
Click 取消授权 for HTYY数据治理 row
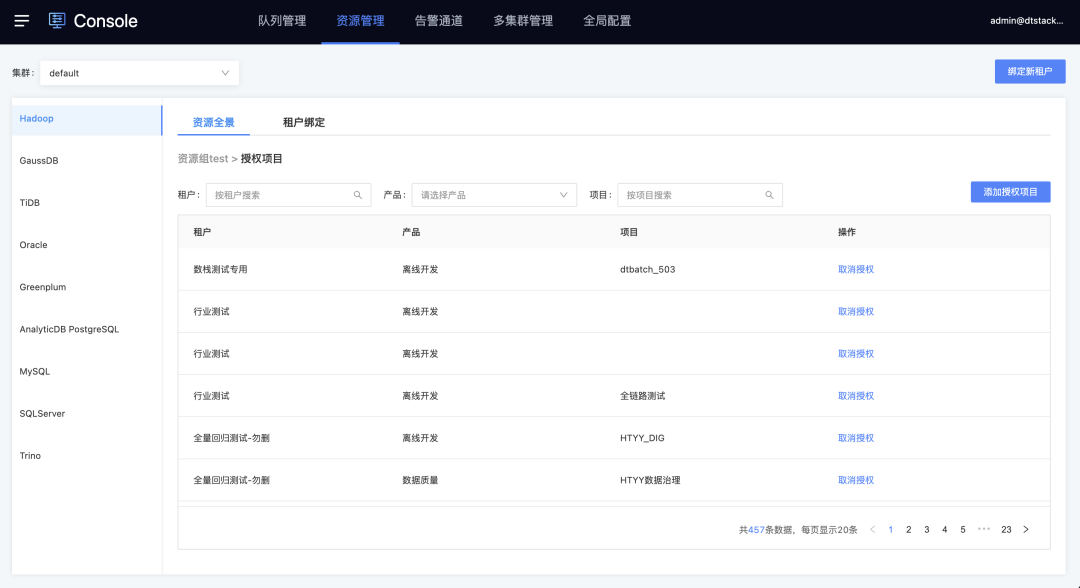point(855,480)
